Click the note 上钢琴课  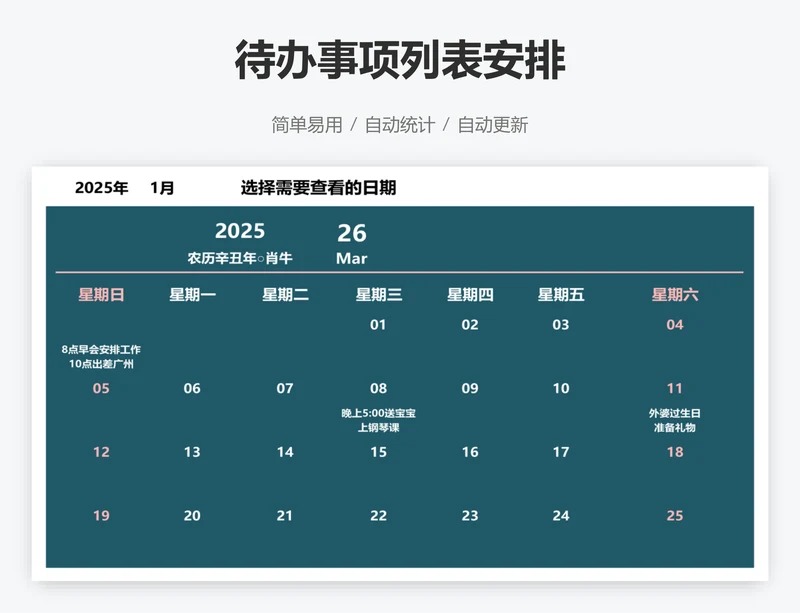click(x=379, y=428)
